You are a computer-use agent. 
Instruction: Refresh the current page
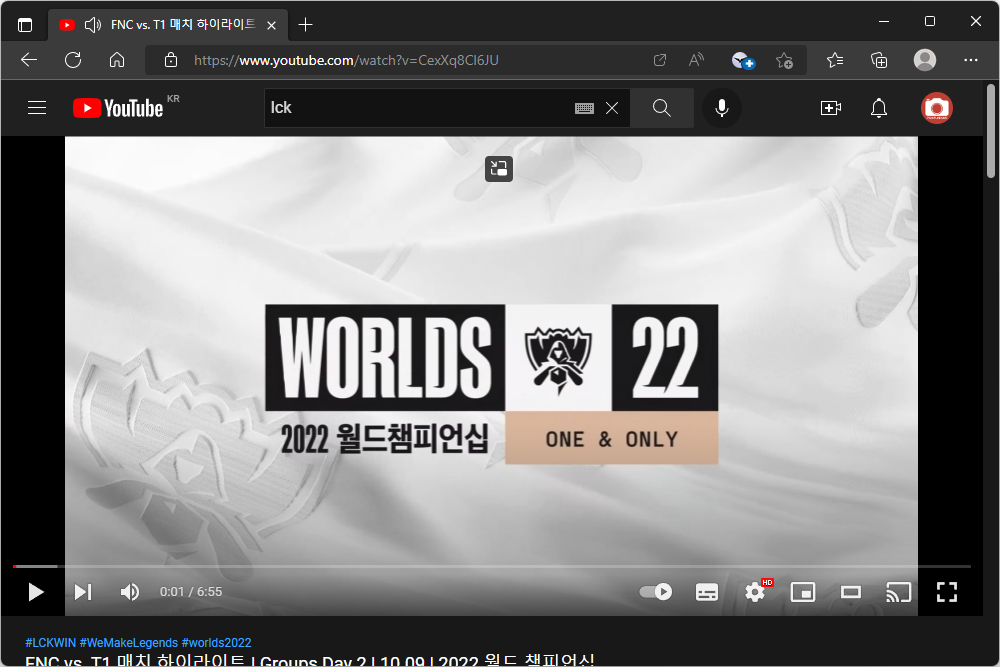[73, 60]
